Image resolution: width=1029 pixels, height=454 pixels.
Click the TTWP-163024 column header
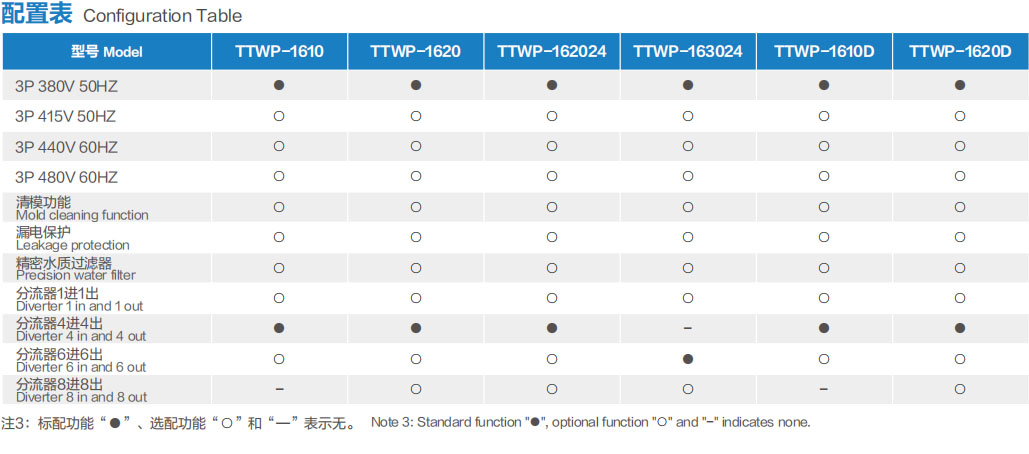688,51
